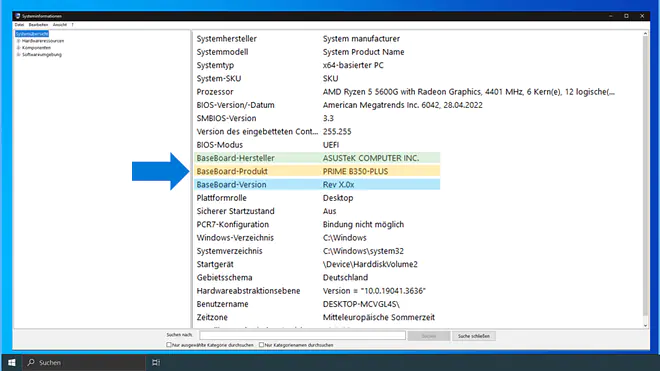Click the Suchen nach input field
The image size is (660, 371).
[302, 335]
